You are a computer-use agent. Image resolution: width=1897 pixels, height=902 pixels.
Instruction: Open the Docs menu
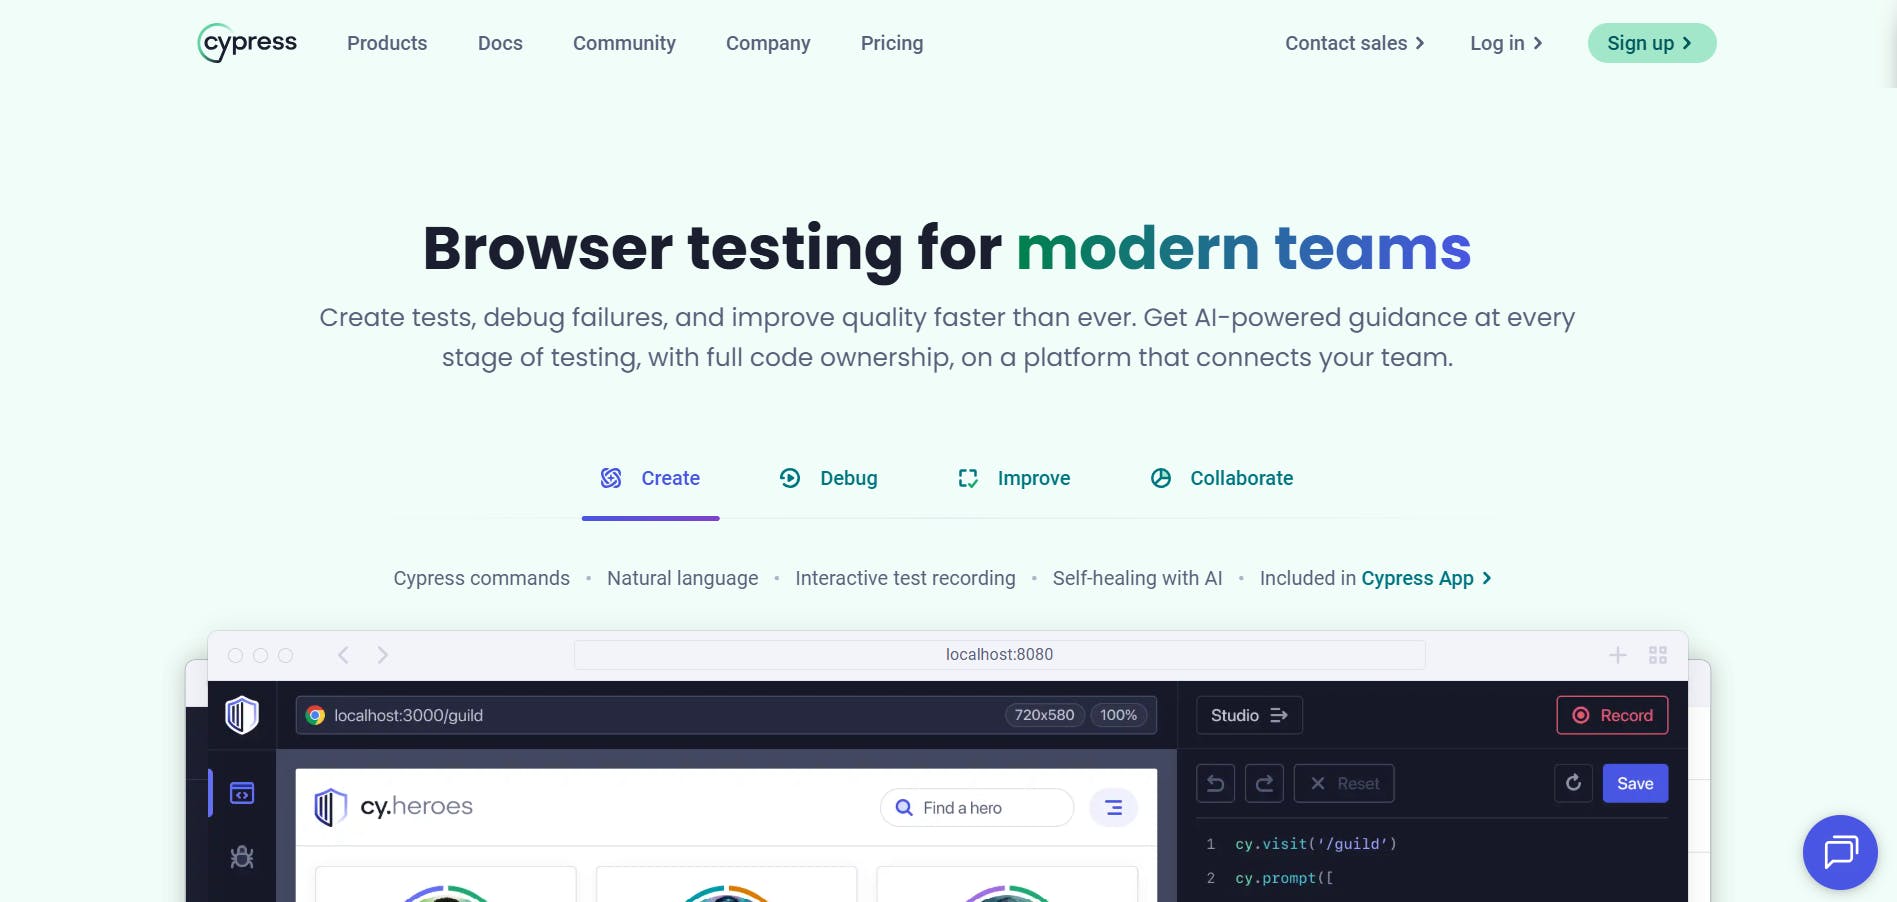500,43
